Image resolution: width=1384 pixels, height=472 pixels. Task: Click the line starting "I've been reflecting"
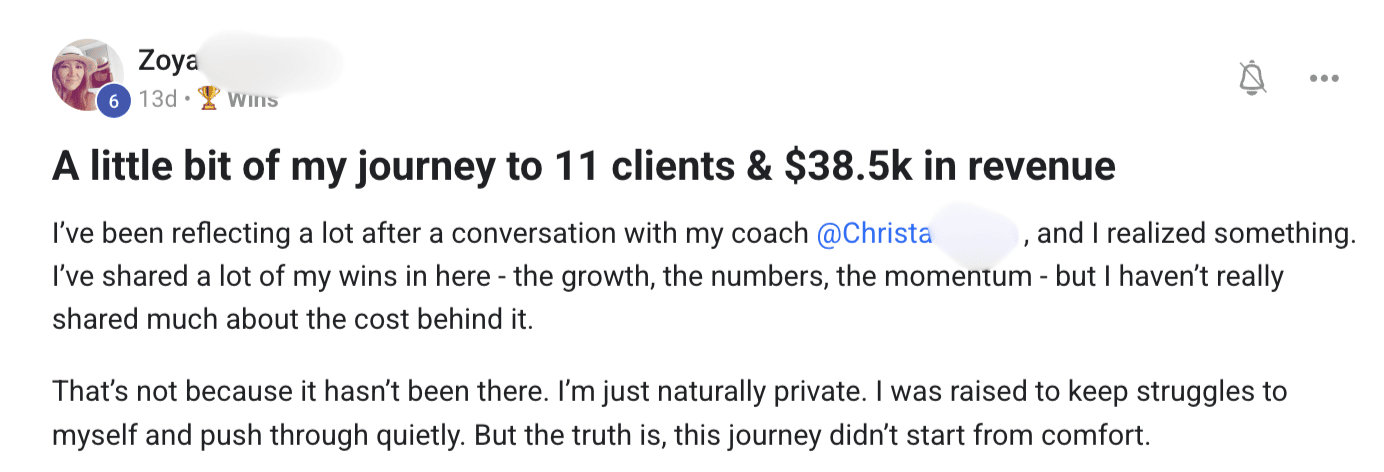[x=430, y=234]
